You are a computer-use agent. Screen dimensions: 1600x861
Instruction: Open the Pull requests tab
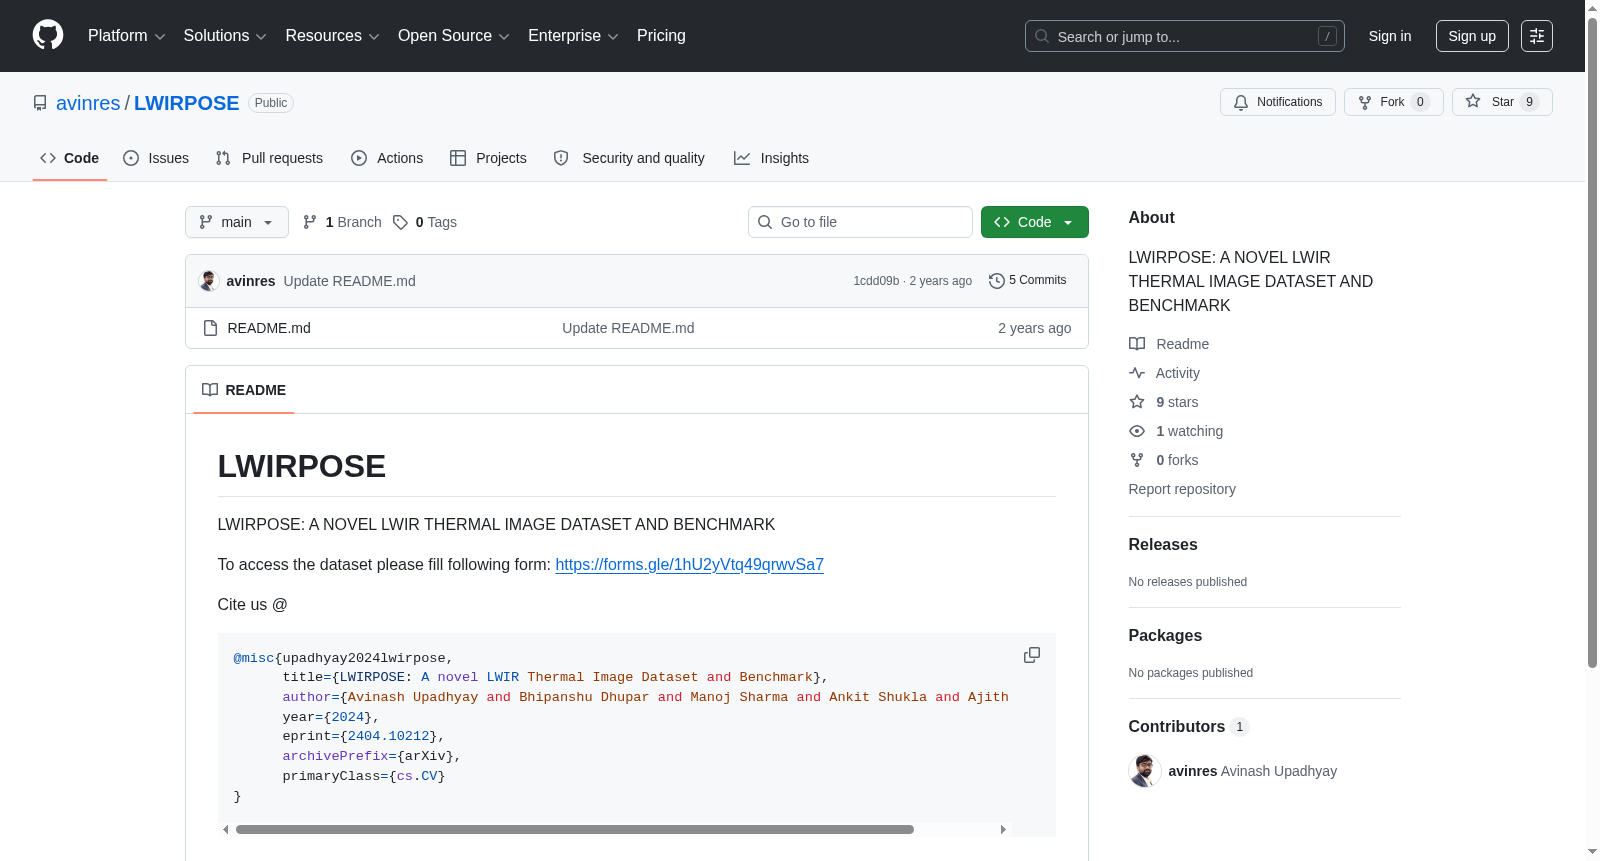[269, 158]
